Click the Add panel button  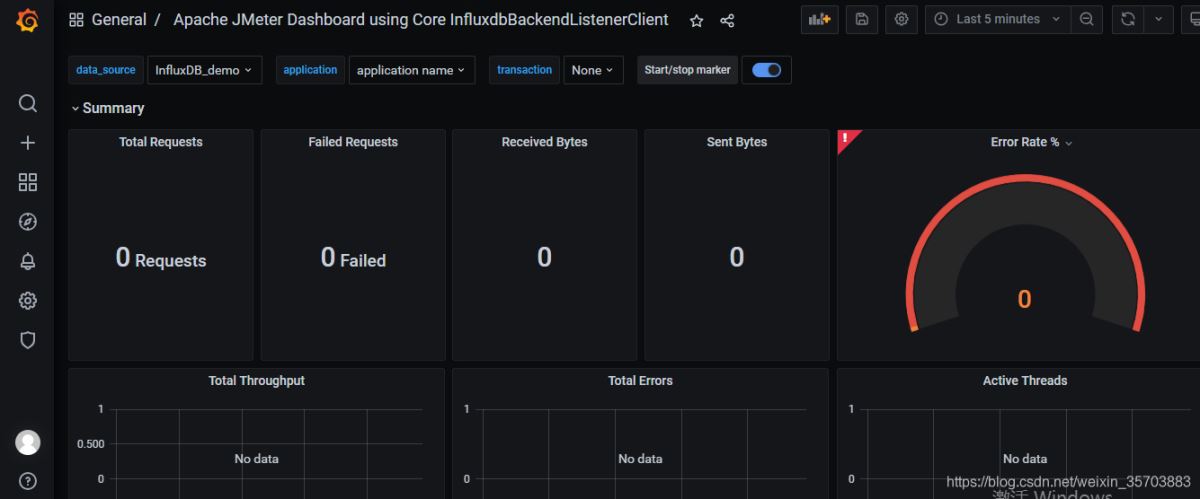pos(820,19)
